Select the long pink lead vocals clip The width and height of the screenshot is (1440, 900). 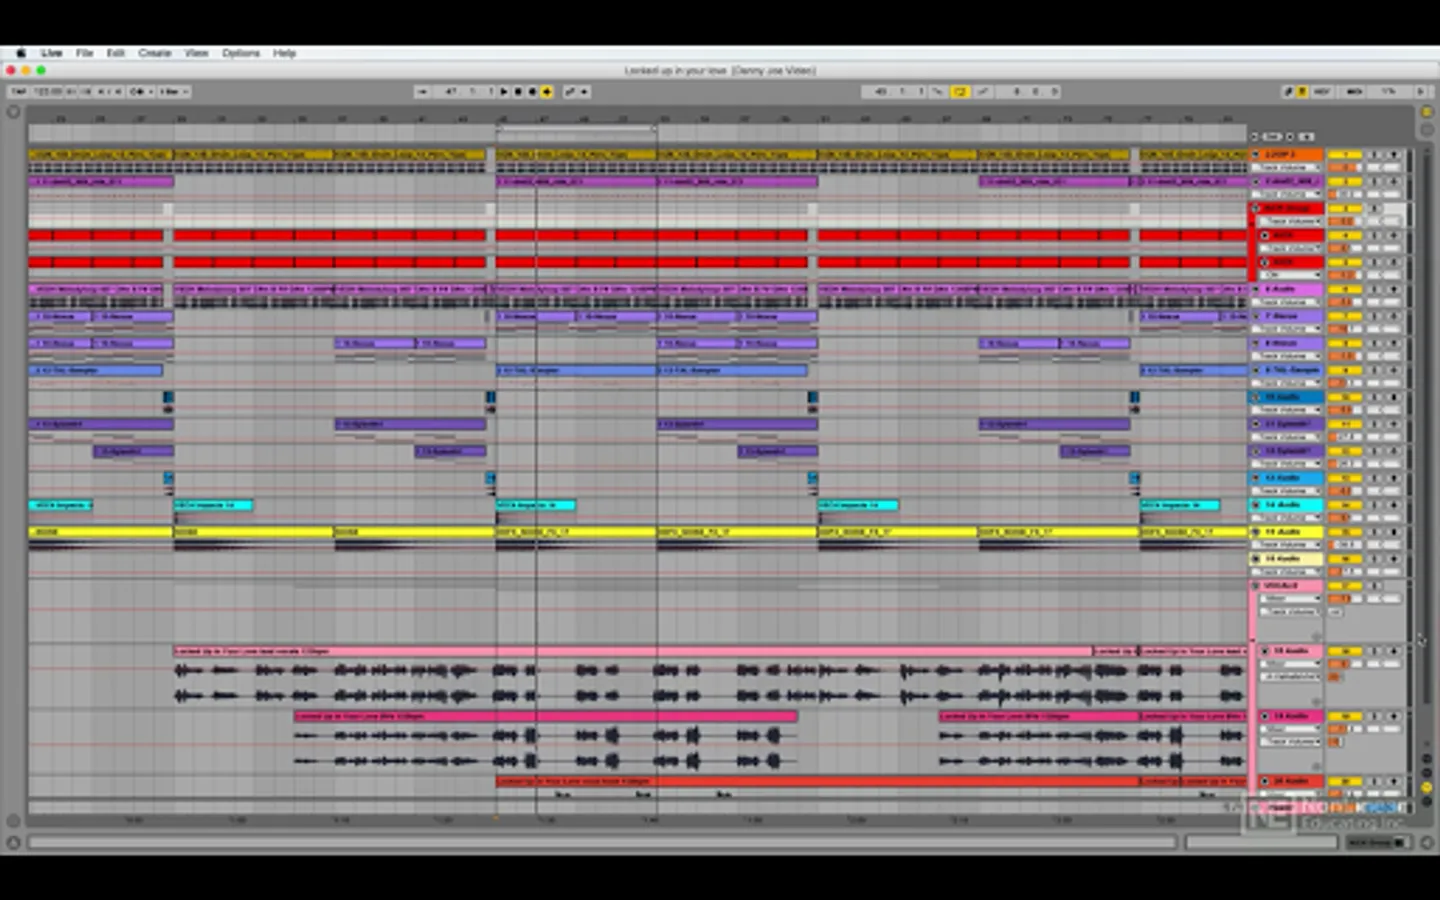pyautogui.click(x=632, y=651)
